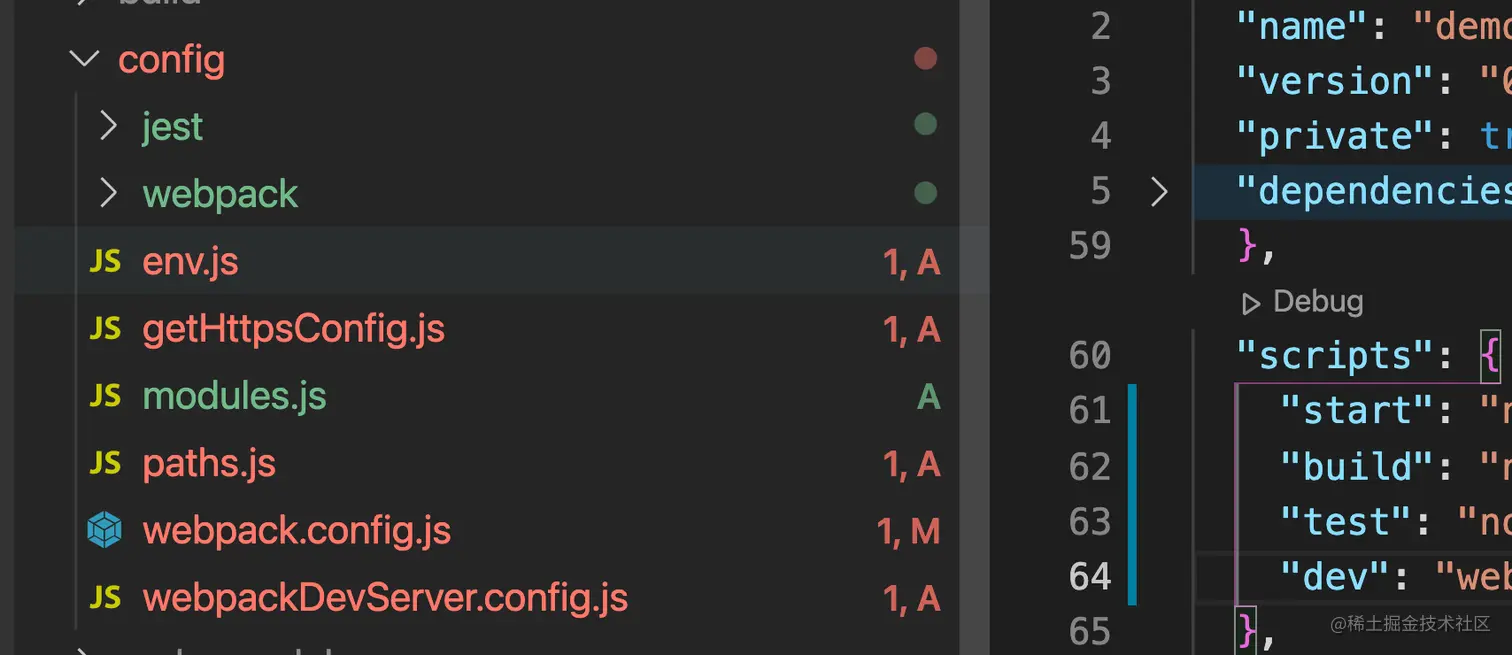This screenshot has width=1512, height=655.
Task: Click line number 64 in the gutter
Action: click(1089, 577)
